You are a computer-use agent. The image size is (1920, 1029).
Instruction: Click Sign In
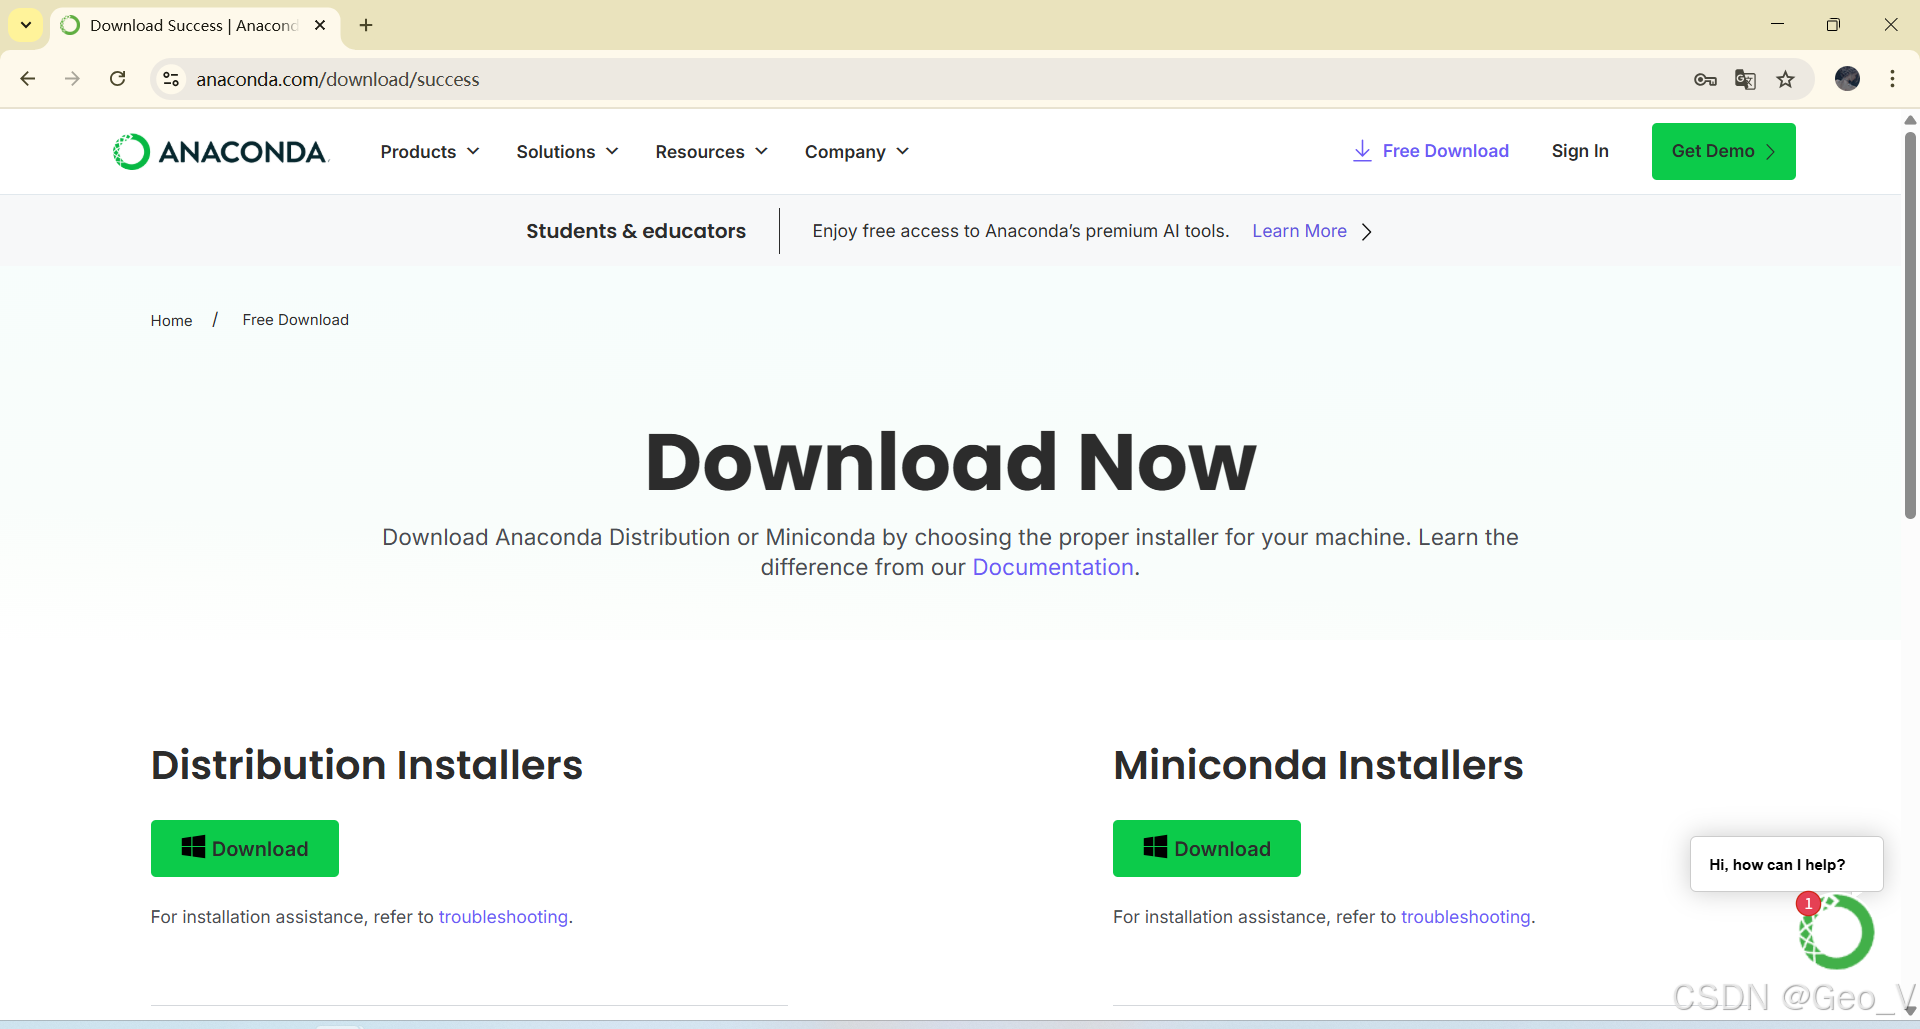click(1580, 151)
